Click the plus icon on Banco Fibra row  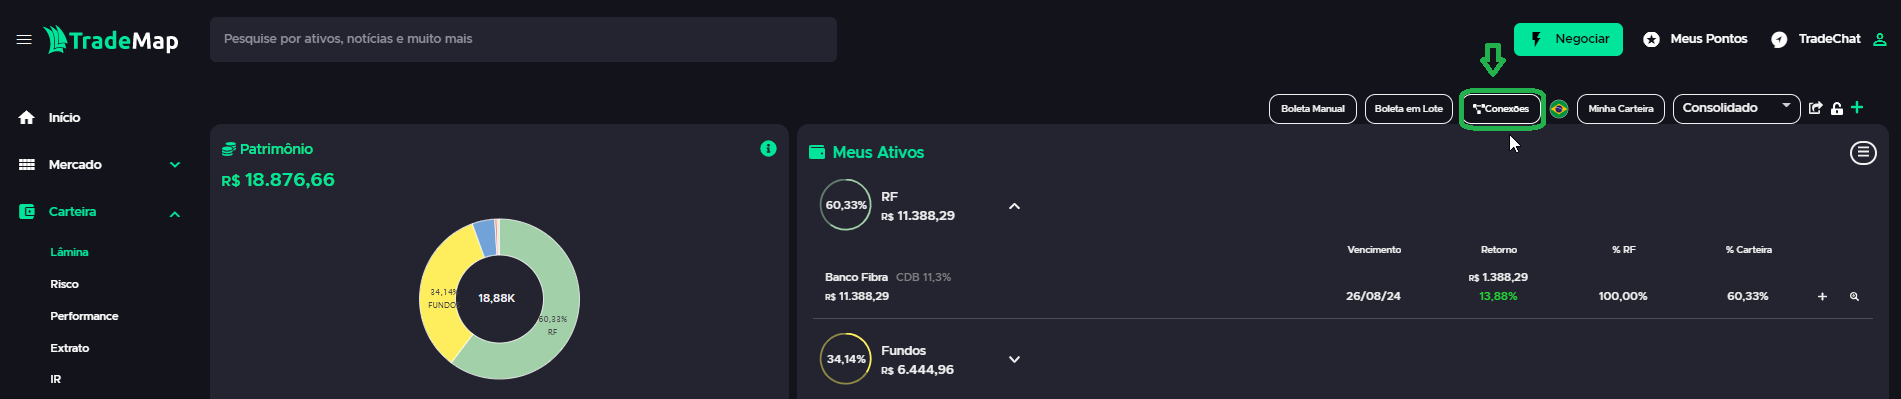(1822, 296)
